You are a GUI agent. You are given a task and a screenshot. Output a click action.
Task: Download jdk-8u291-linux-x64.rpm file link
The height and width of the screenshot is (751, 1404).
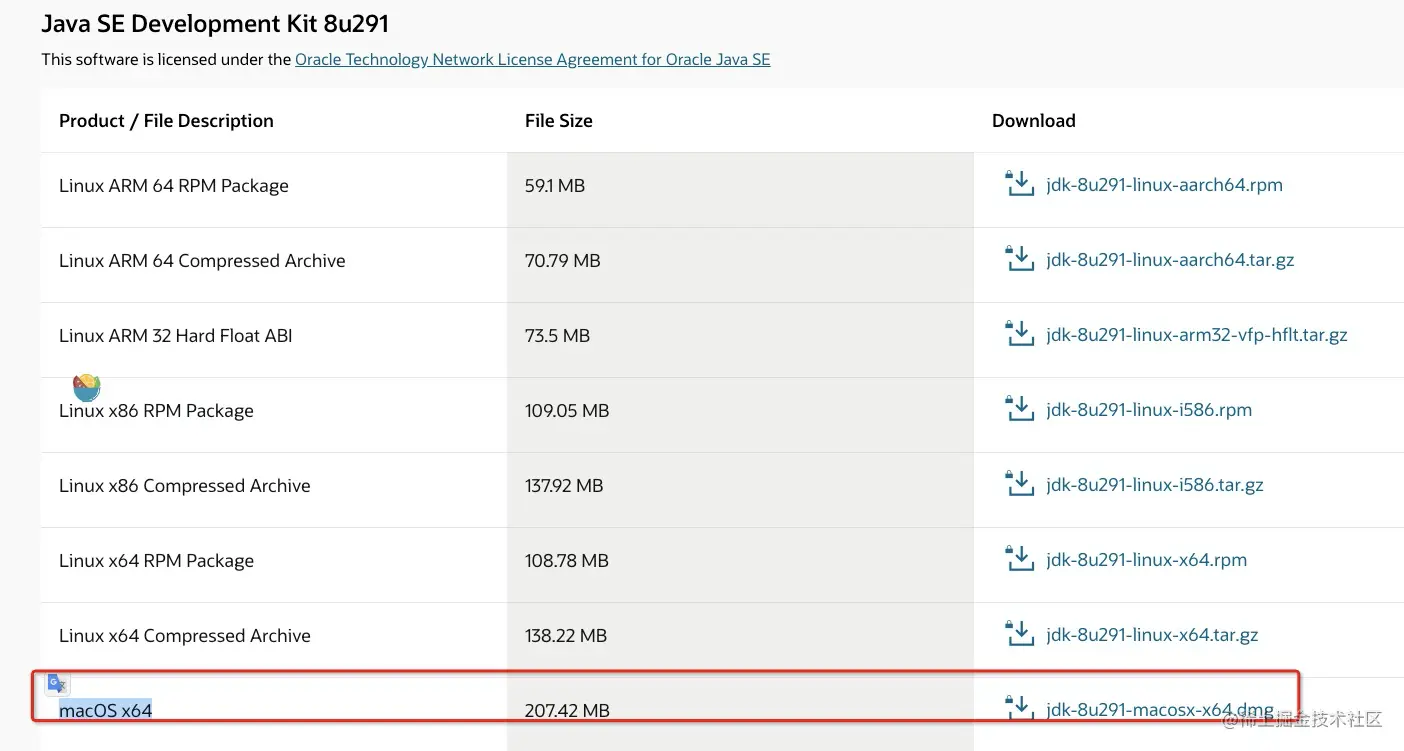coord(1147,560)
